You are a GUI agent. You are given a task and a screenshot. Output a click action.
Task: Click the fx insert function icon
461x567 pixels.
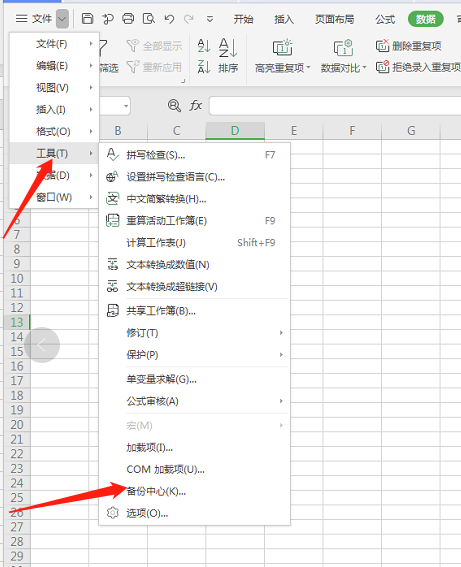[196, 106]
